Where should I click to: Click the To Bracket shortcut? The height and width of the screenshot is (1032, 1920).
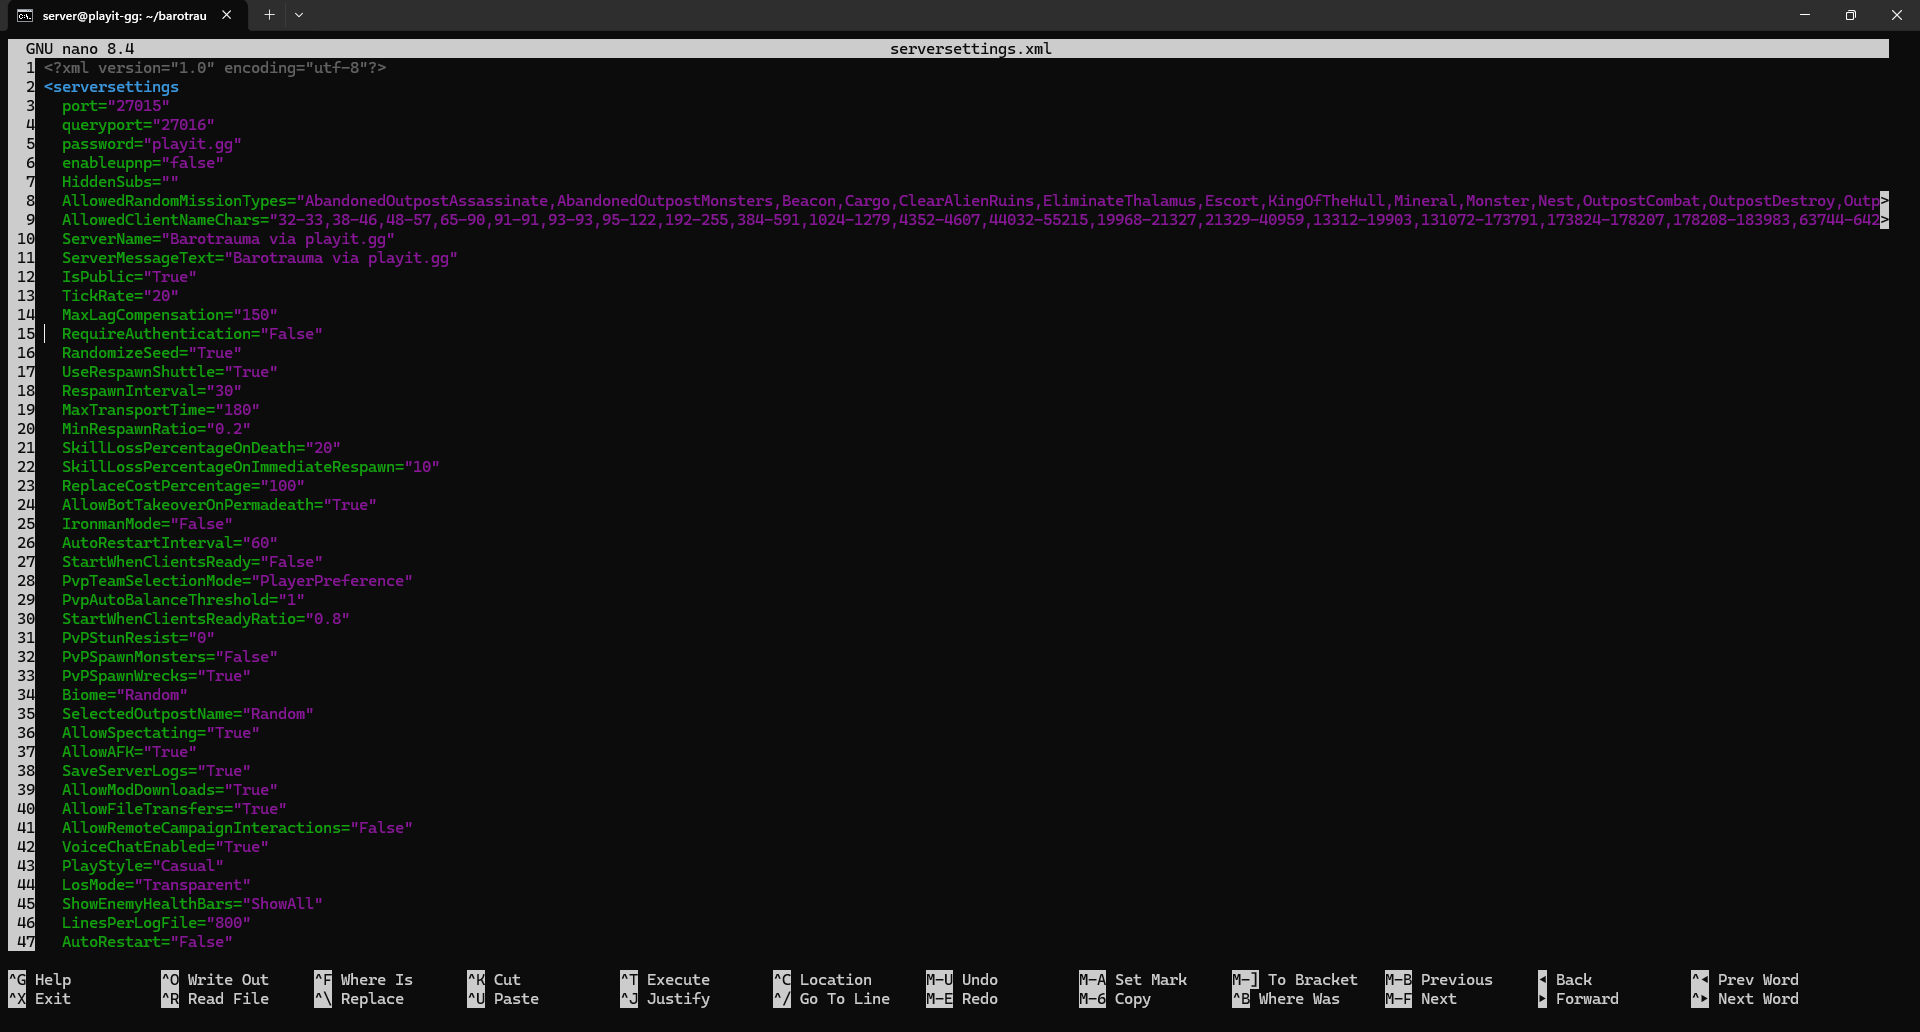point(1295,980)
